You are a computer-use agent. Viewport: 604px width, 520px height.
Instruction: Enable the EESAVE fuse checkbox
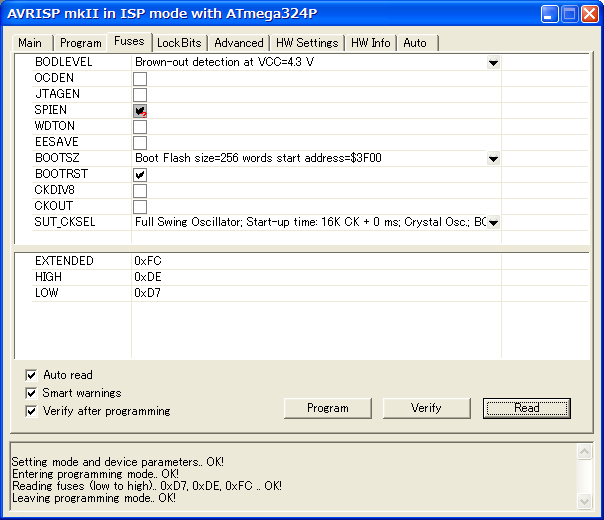tap(140, 143)
